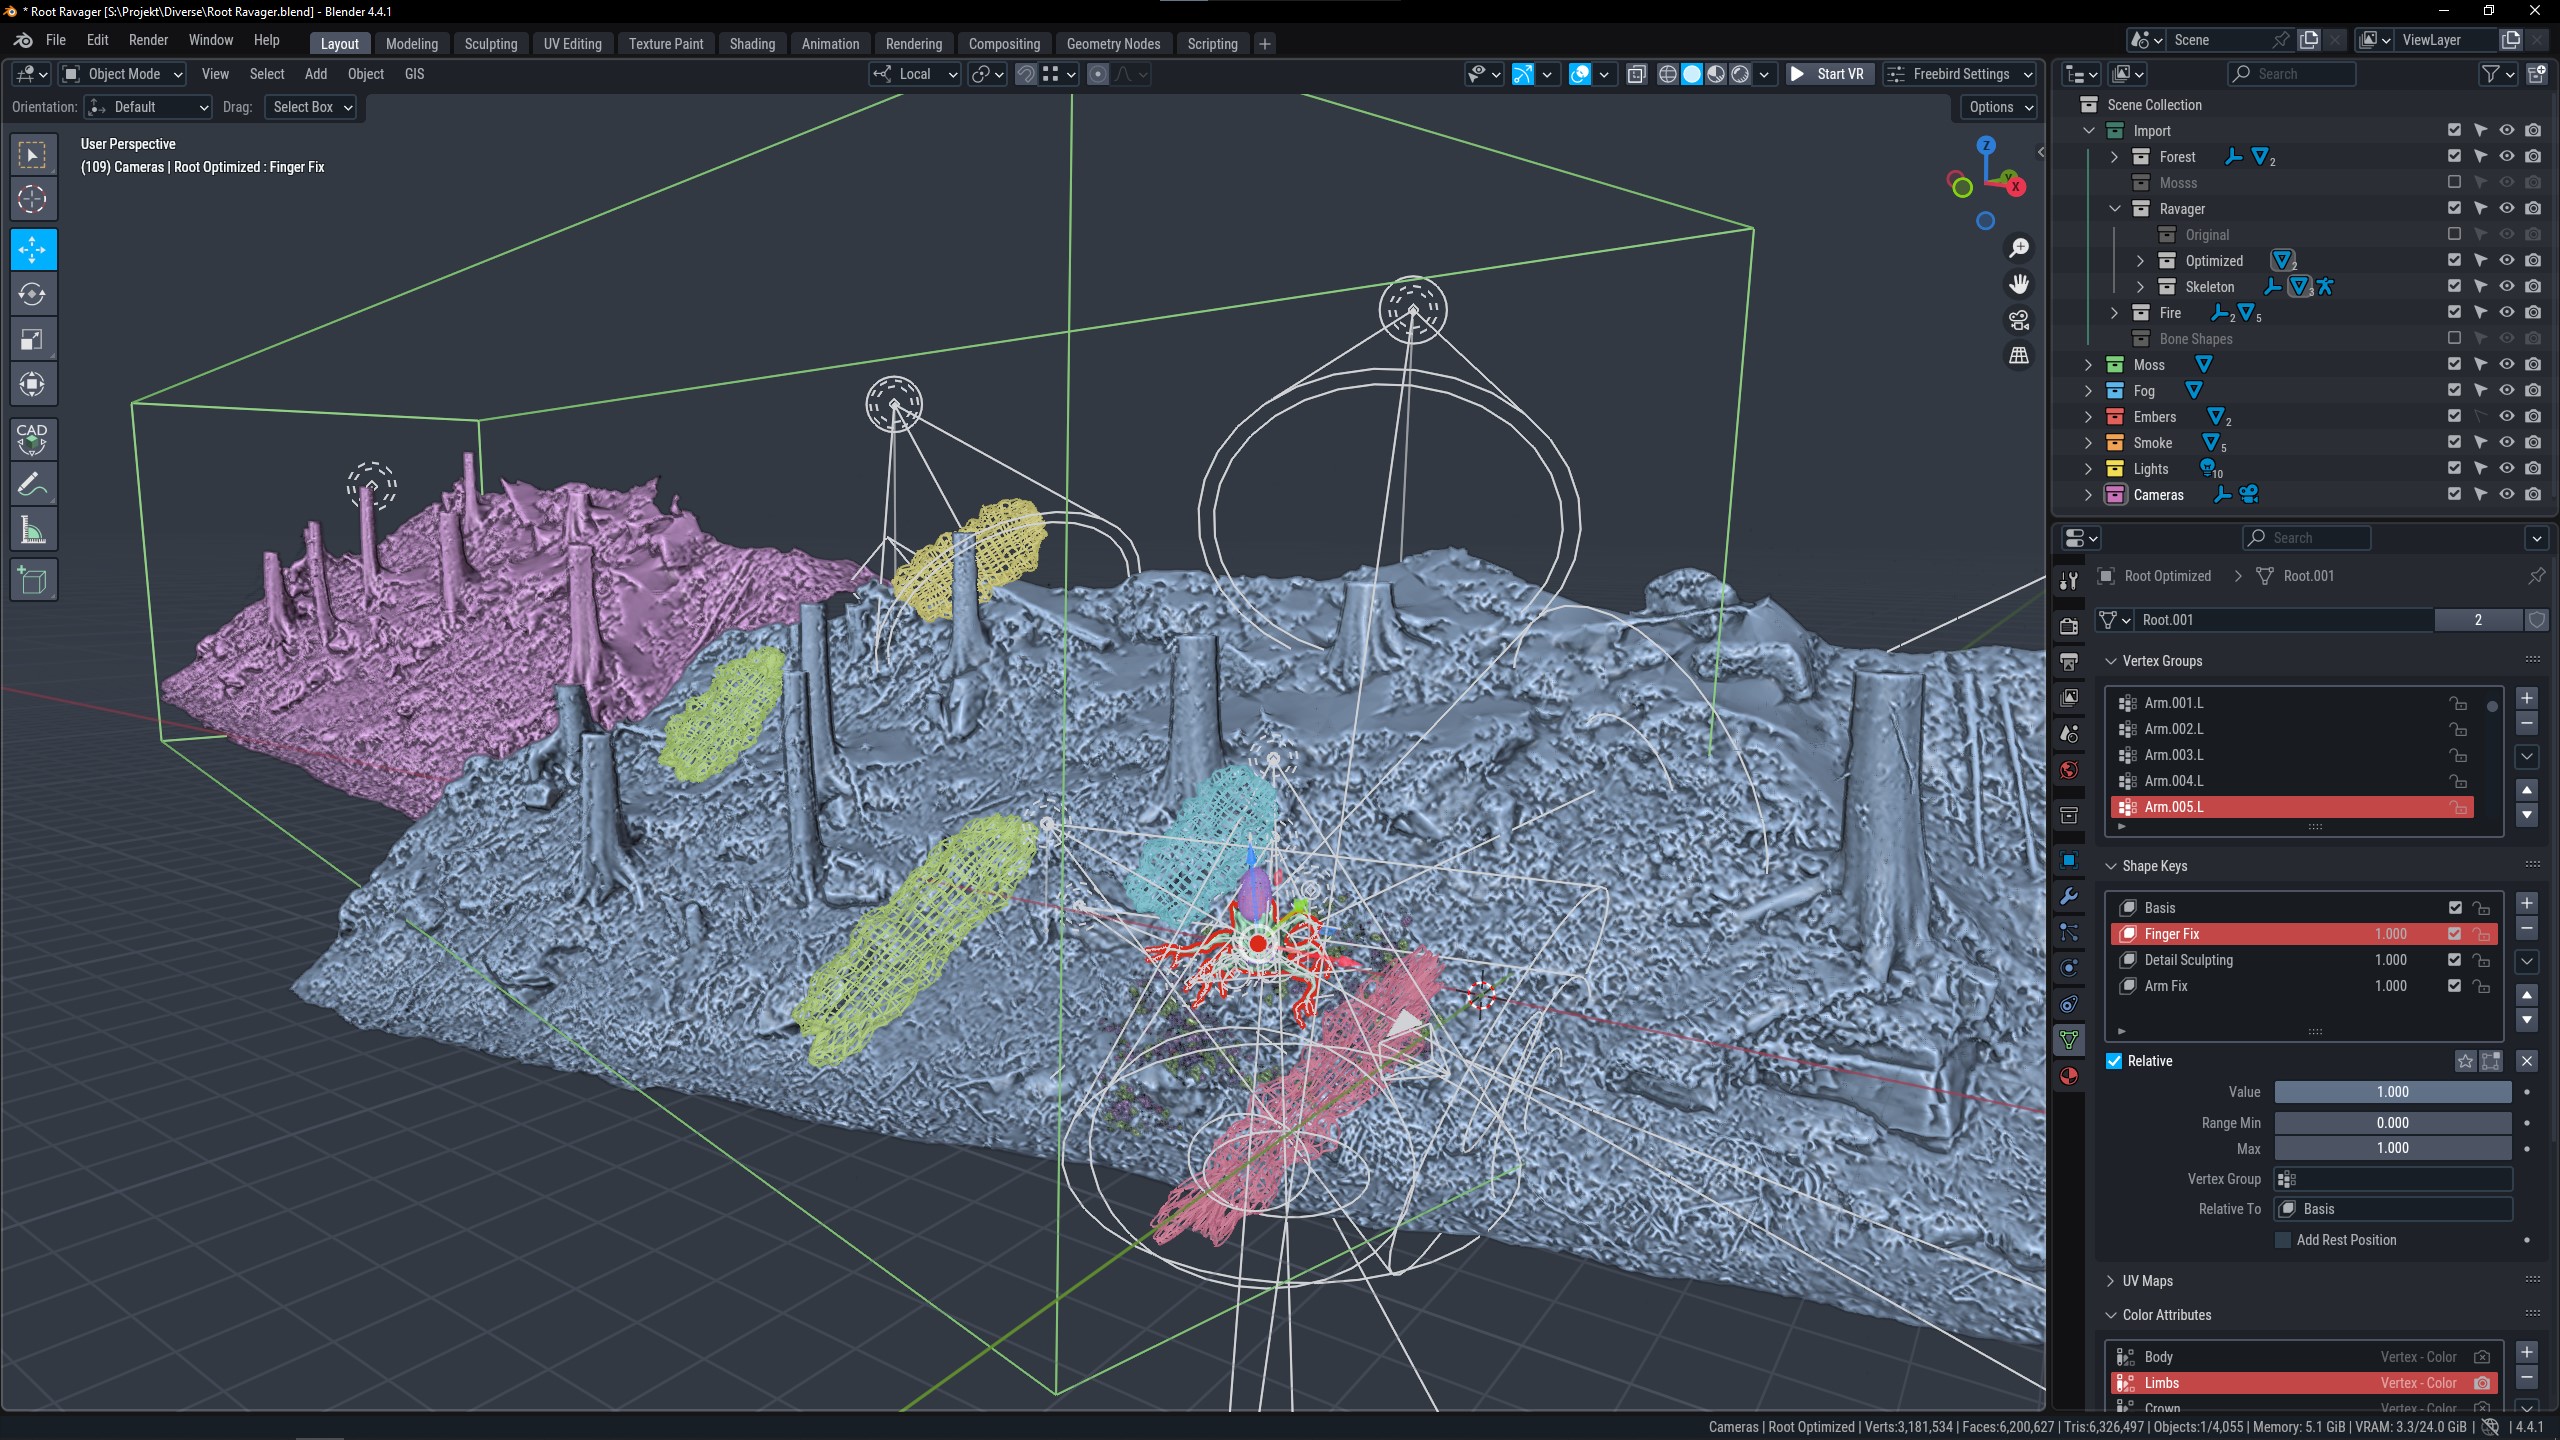Switch to the Geometry Nodes workspace
Screen dimensions: 2560x1440
[1113, 44]
